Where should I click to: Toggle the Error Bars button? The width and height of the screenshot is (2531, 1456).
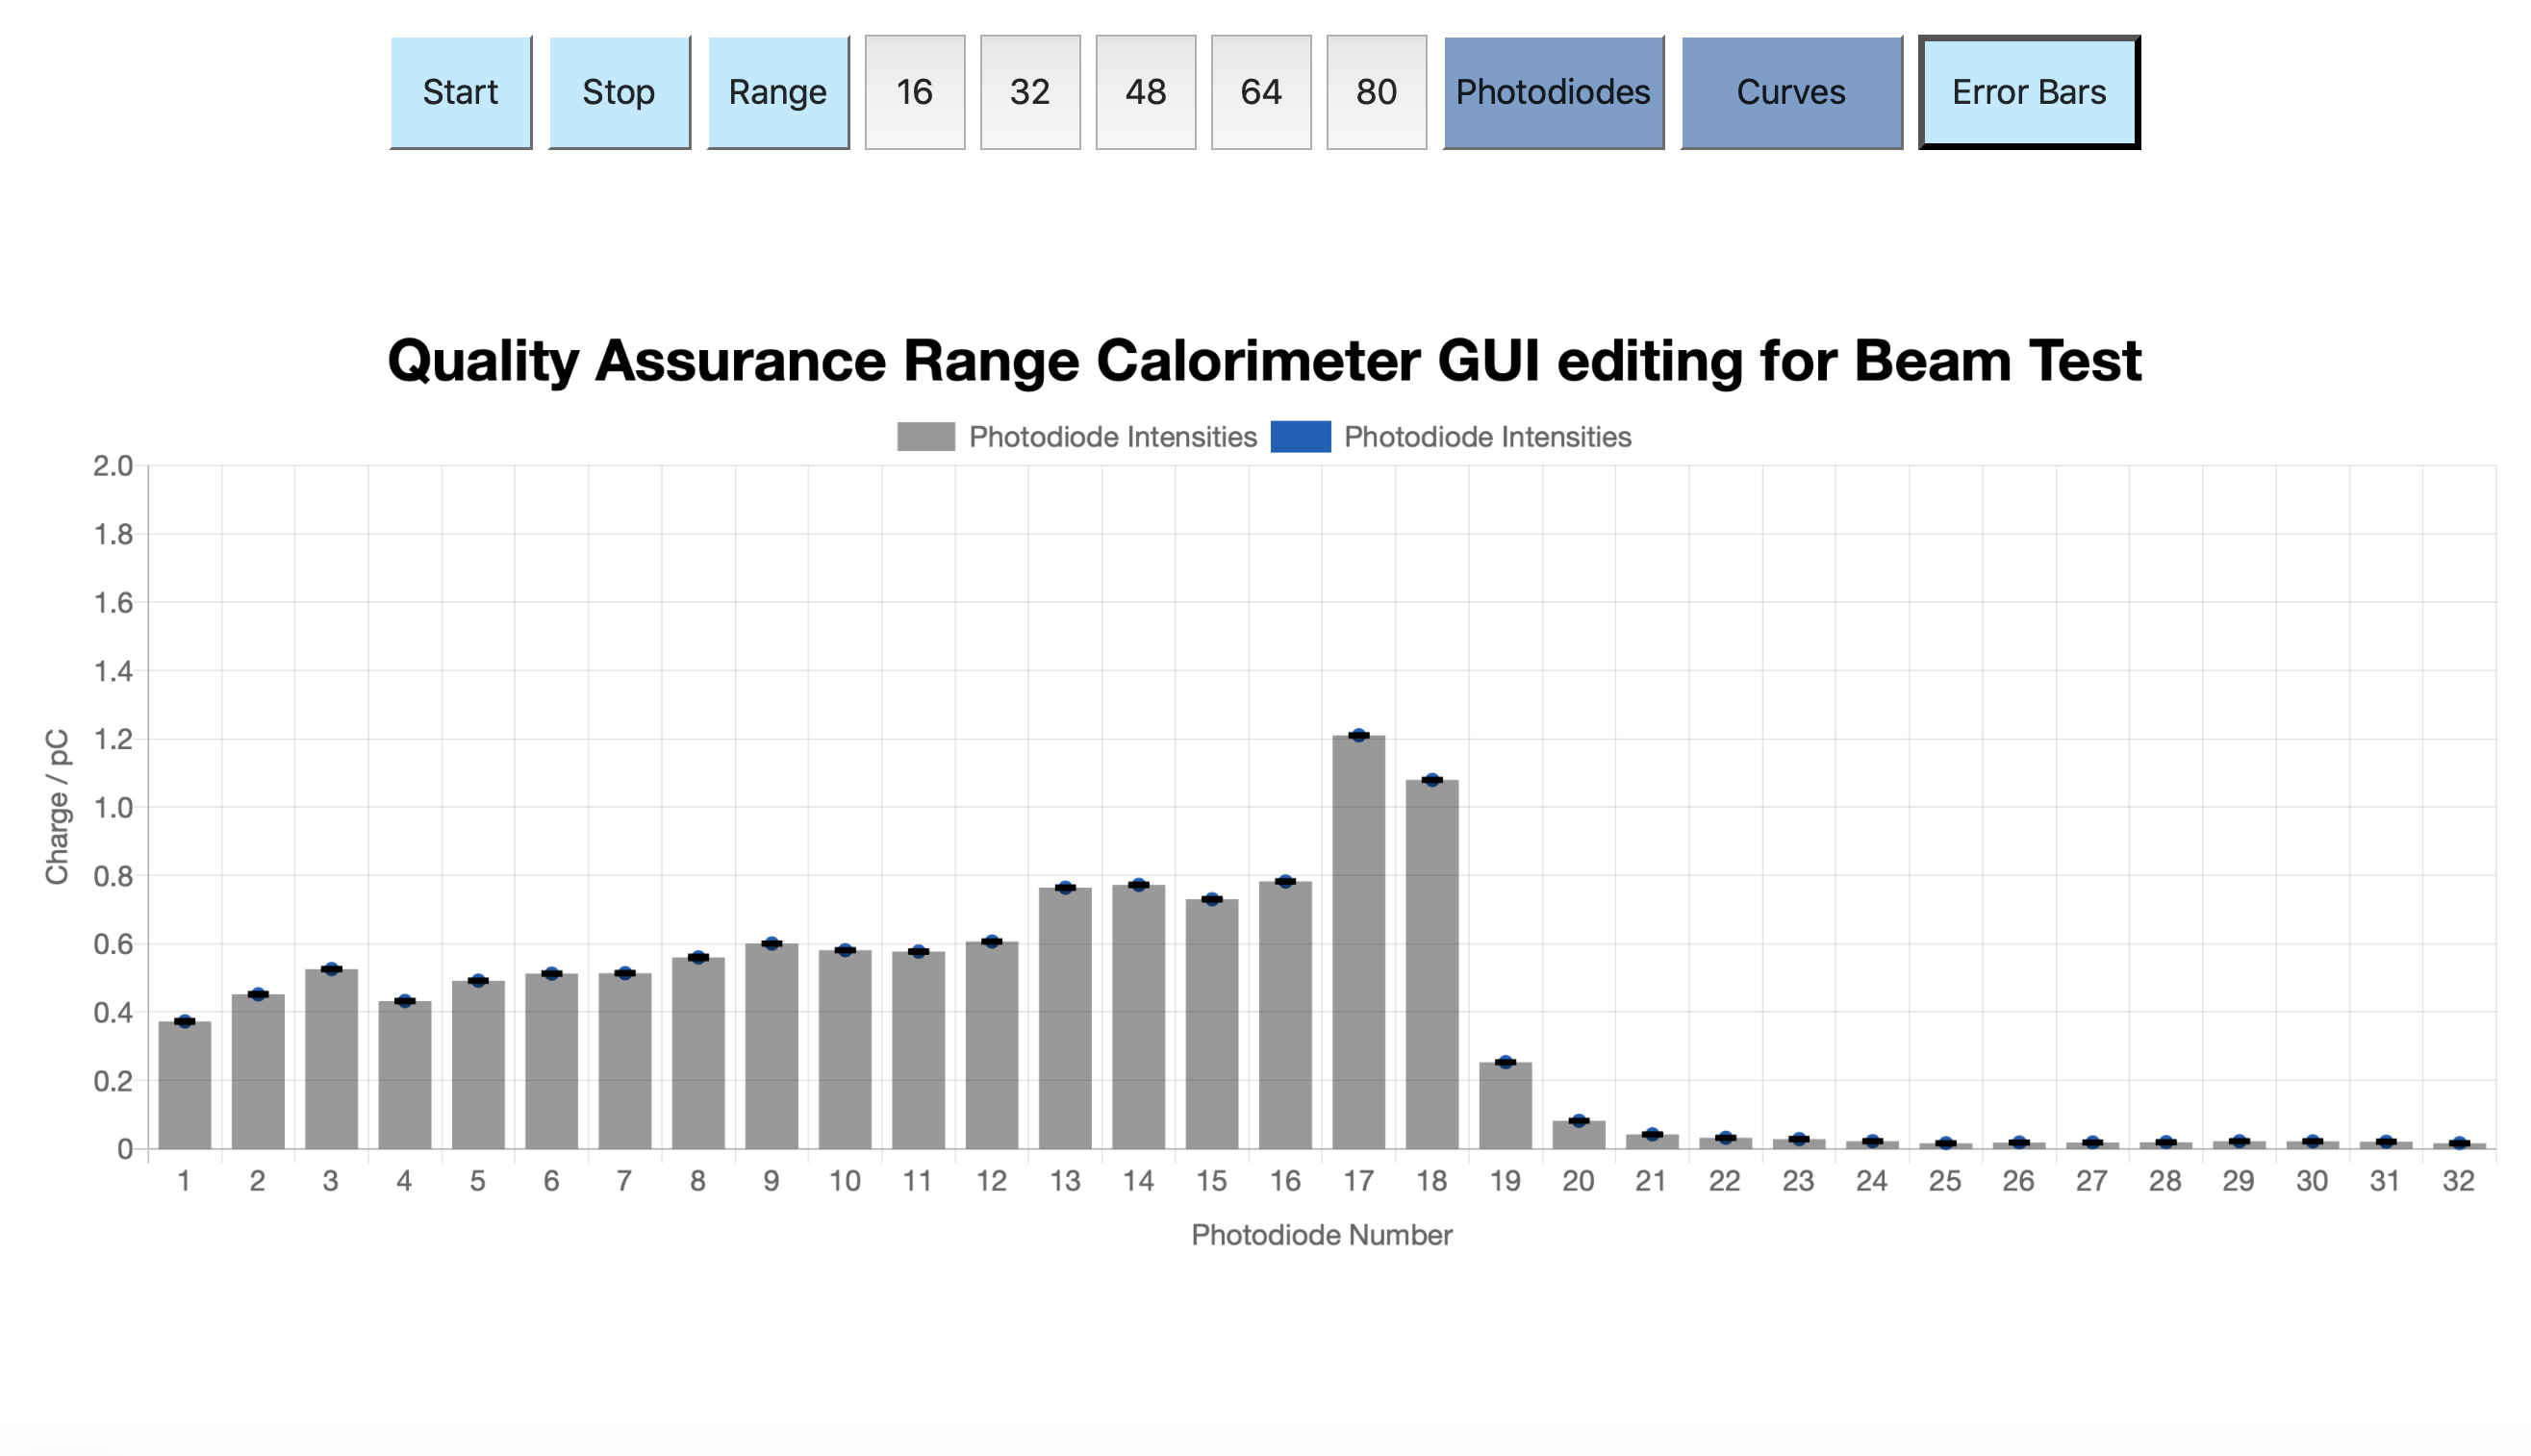tap(2029, 92)
